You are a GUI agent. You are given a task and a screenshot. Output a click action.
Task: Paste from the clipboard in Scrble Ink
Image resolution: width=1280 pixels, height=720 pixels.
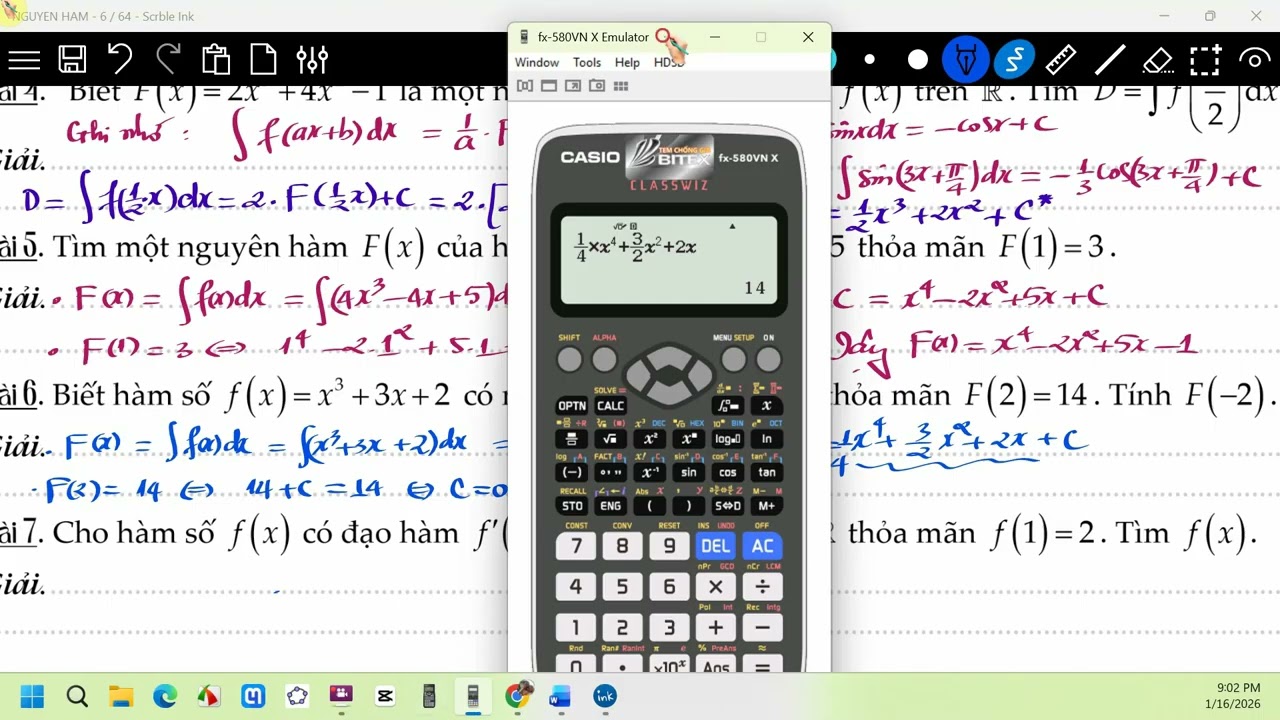(x=216, y=60)
